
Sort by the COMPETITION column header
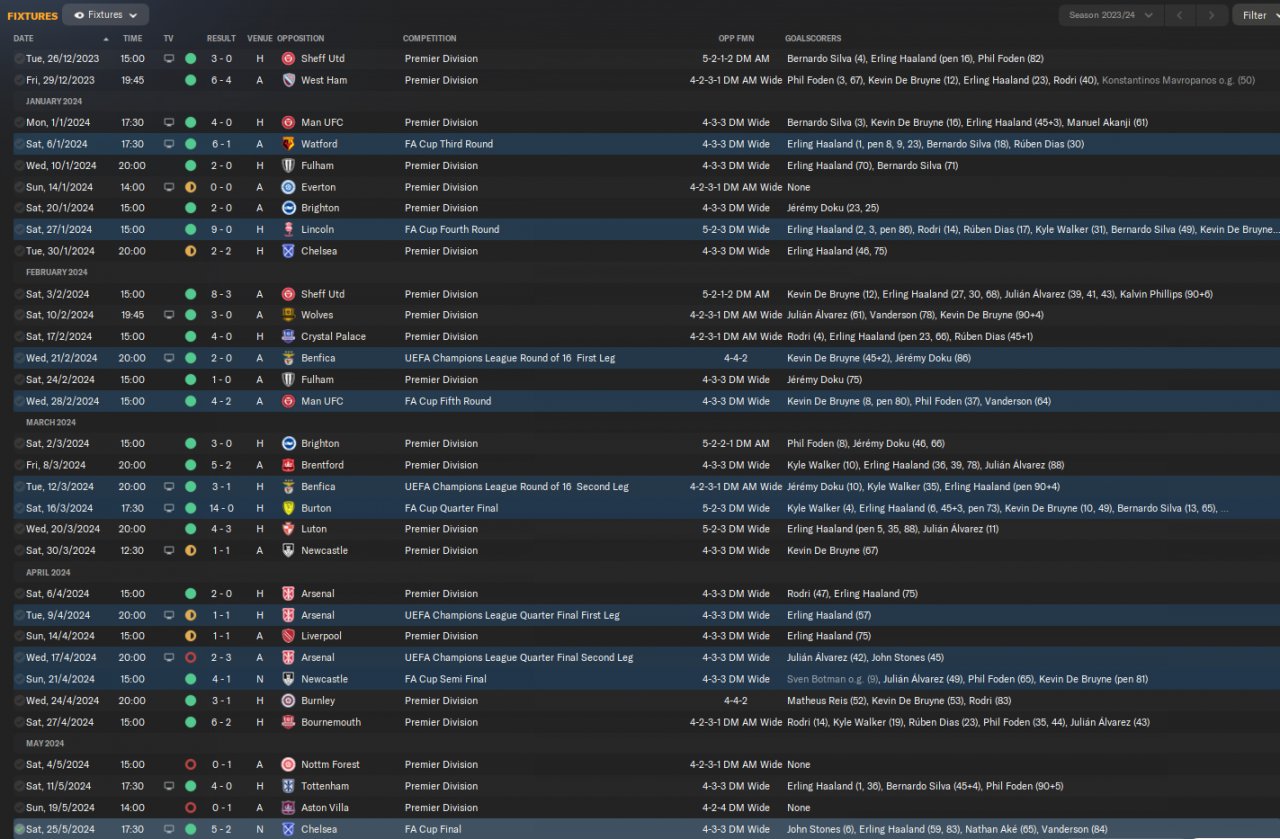[430, 38]
